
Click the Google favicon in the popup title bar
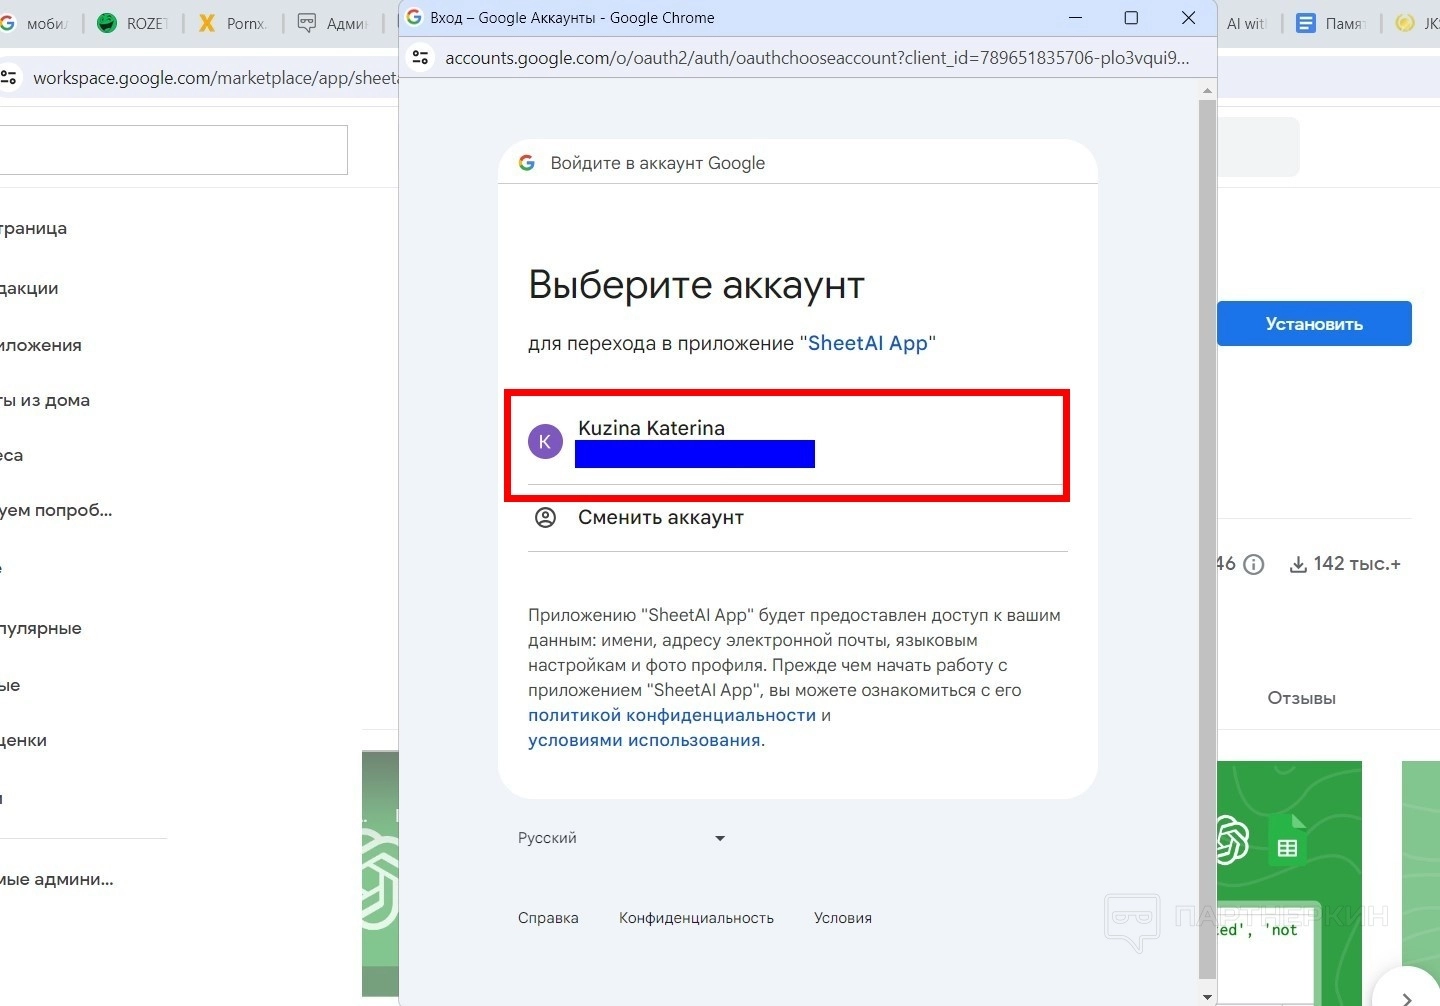(x=414, y=17)
